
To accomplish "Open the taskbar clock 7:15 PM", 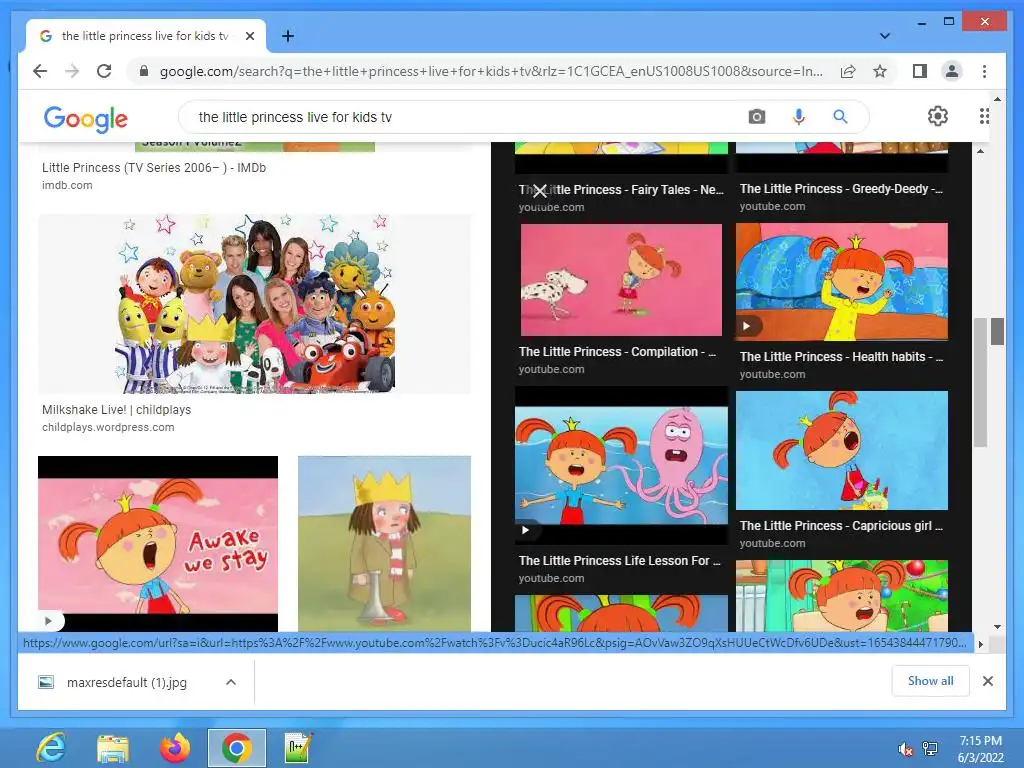I will [x=980, y=749].
